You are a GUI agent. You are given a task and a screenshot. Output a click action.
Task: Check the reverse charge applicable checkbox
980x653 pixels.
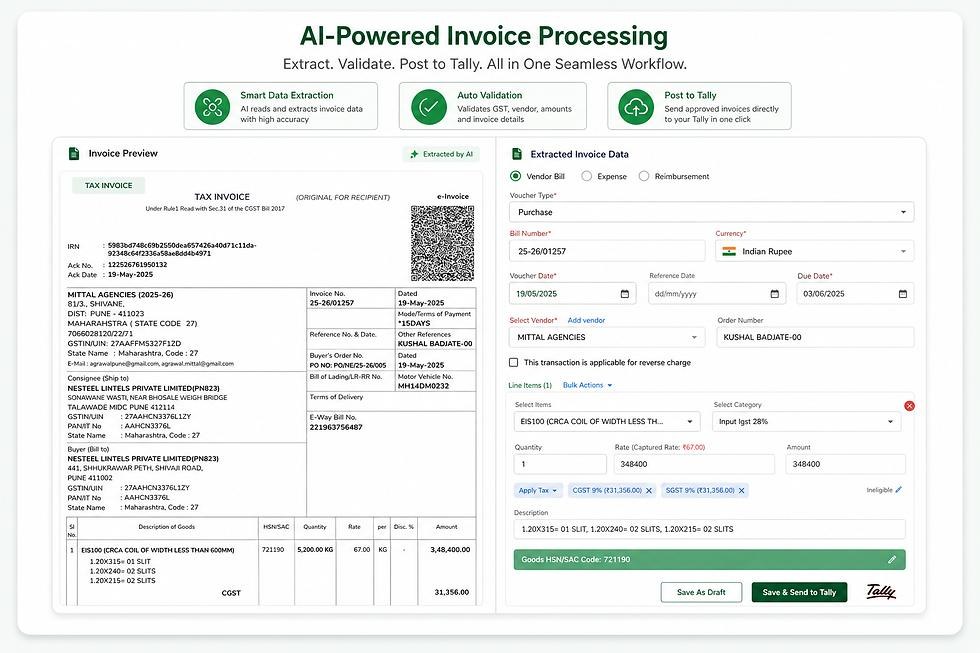514,362
